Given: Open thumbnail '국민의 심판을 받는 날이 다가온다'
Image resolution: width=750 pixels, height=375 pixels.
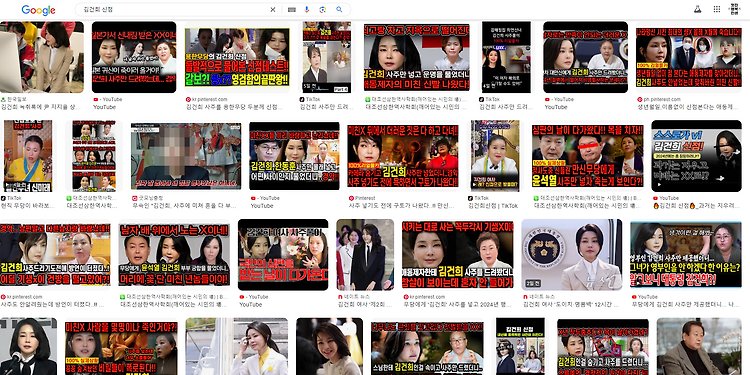Looking at the screenshot, I should 283,255.
